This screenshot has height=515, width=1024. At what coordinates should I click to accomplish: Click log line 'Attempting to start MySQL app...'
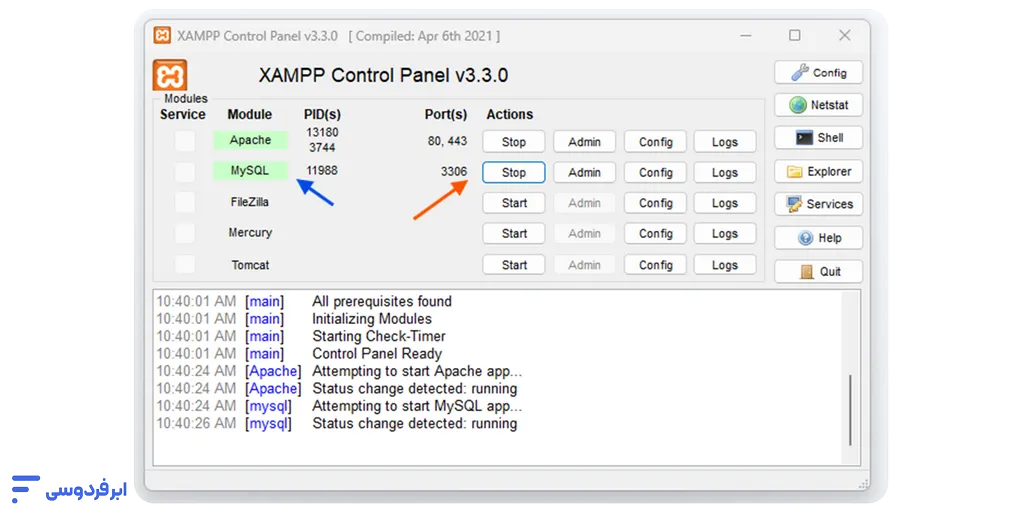[x=417, y=406]
